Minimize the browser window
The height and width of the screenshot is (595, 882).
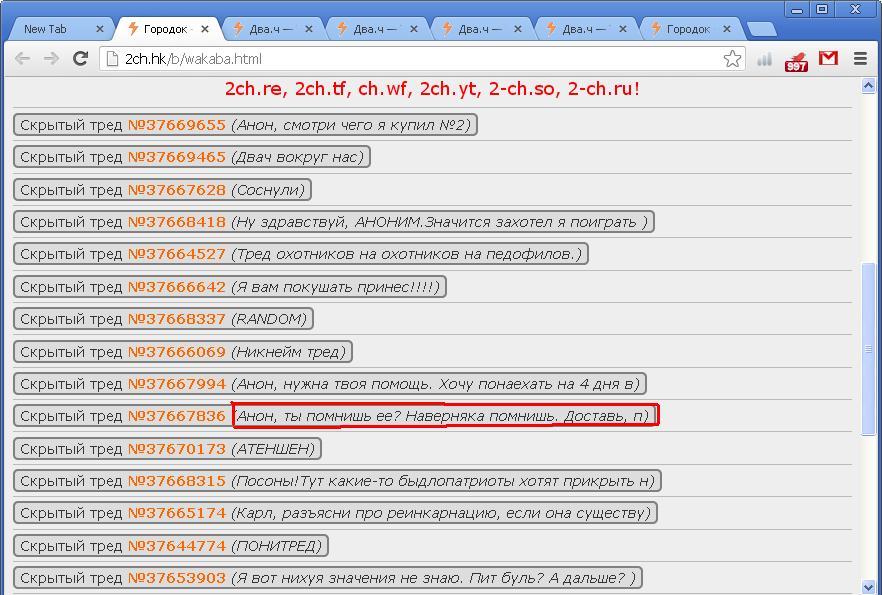click(x=796, y=9)
